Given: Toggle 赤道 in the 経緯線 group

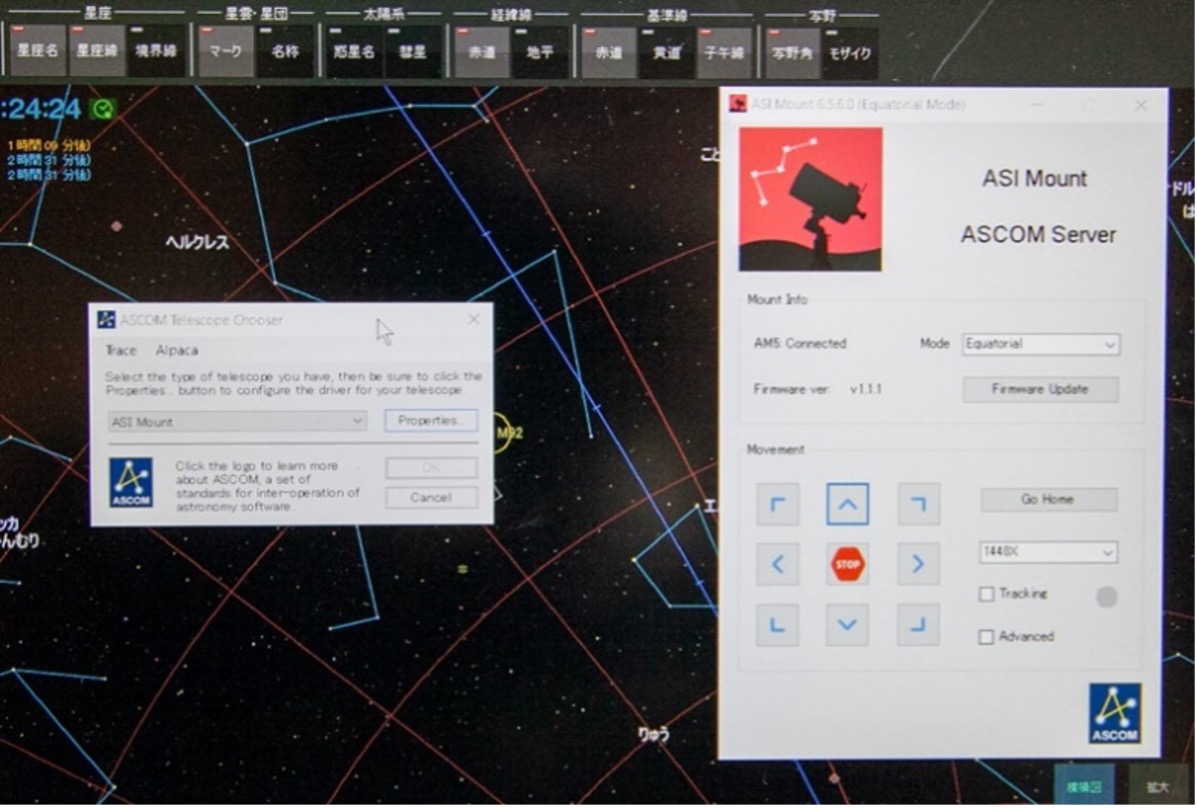Looking at the screenshot, I should coord(482,51).
